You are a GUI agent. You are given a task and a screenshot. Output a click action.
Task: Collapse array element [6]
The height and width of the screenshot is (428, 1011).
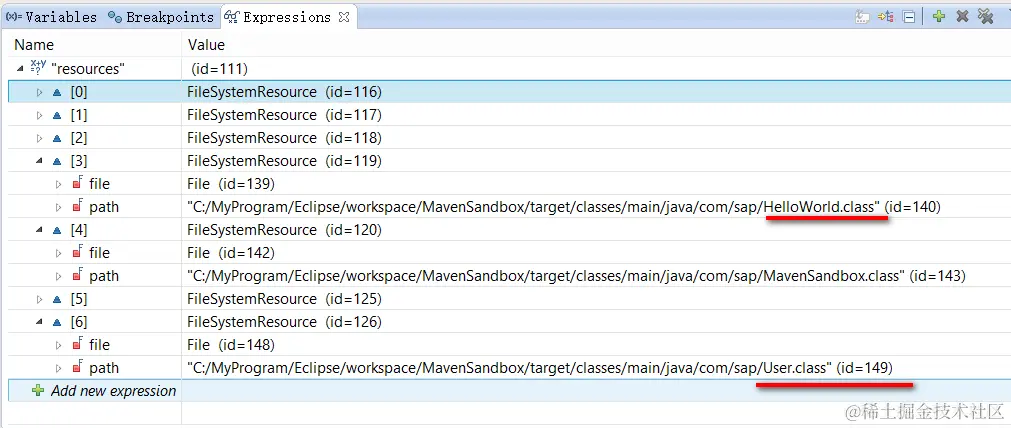coord(39,322)
